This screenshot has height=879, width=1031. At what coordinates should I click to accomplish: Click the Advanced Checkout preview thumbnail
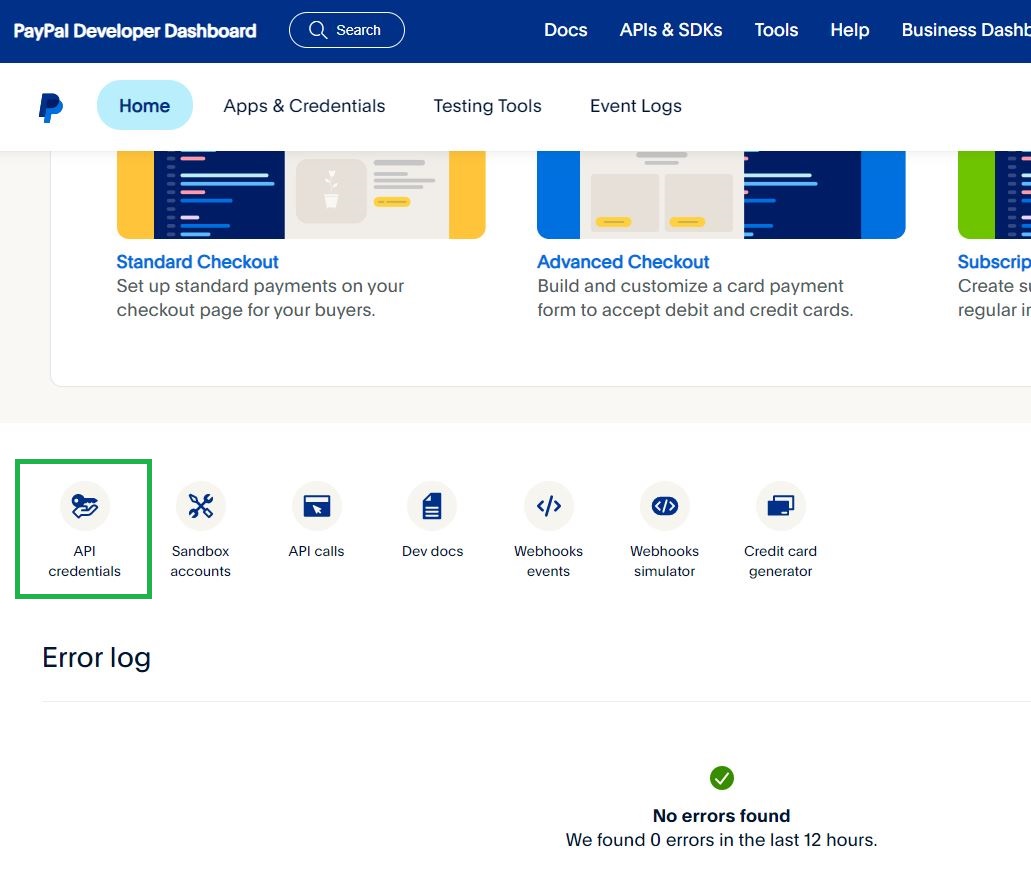point(720,195)
